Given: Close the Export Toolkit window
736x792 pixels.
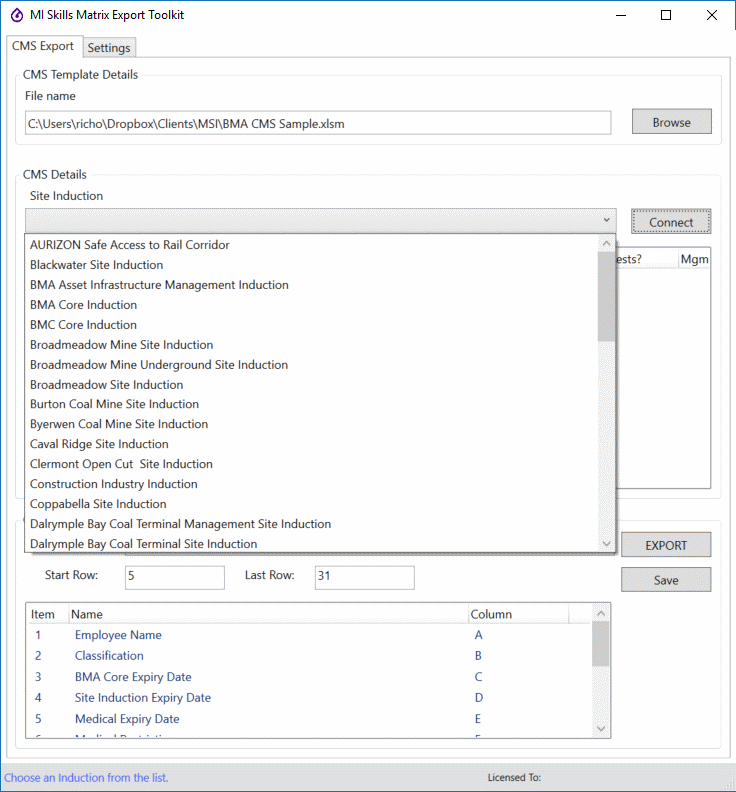Looking at the screenshot, I should tap(712, 15).
